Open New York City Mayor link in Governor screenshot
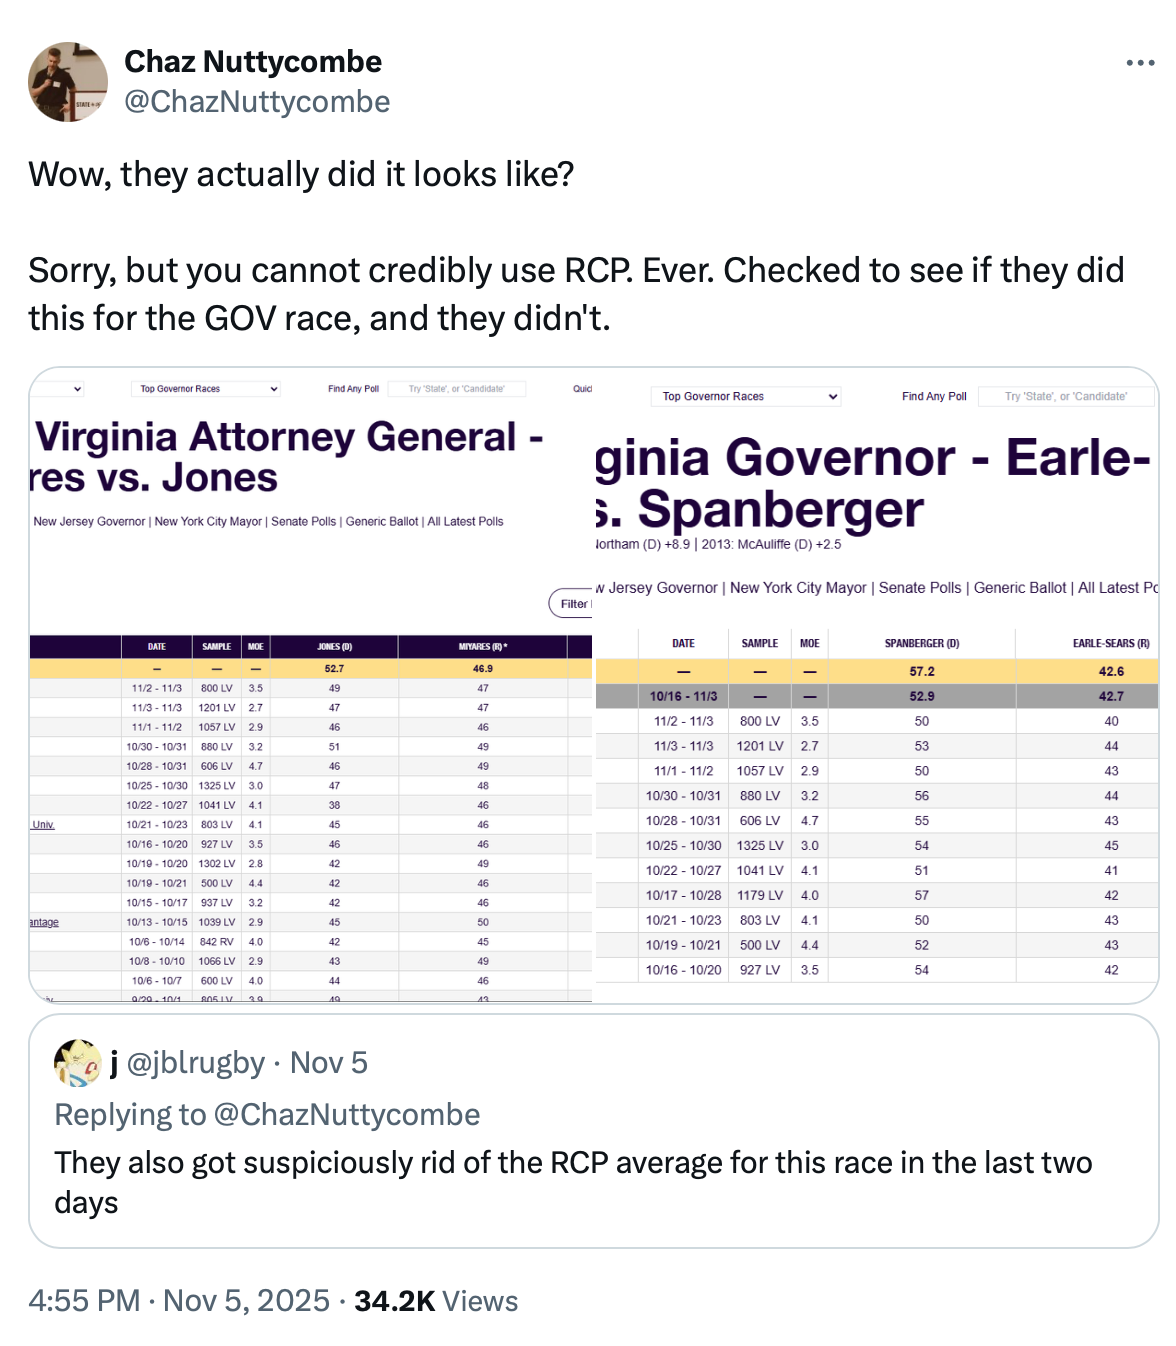1176x1346 pixels. (x=798, y=588)
